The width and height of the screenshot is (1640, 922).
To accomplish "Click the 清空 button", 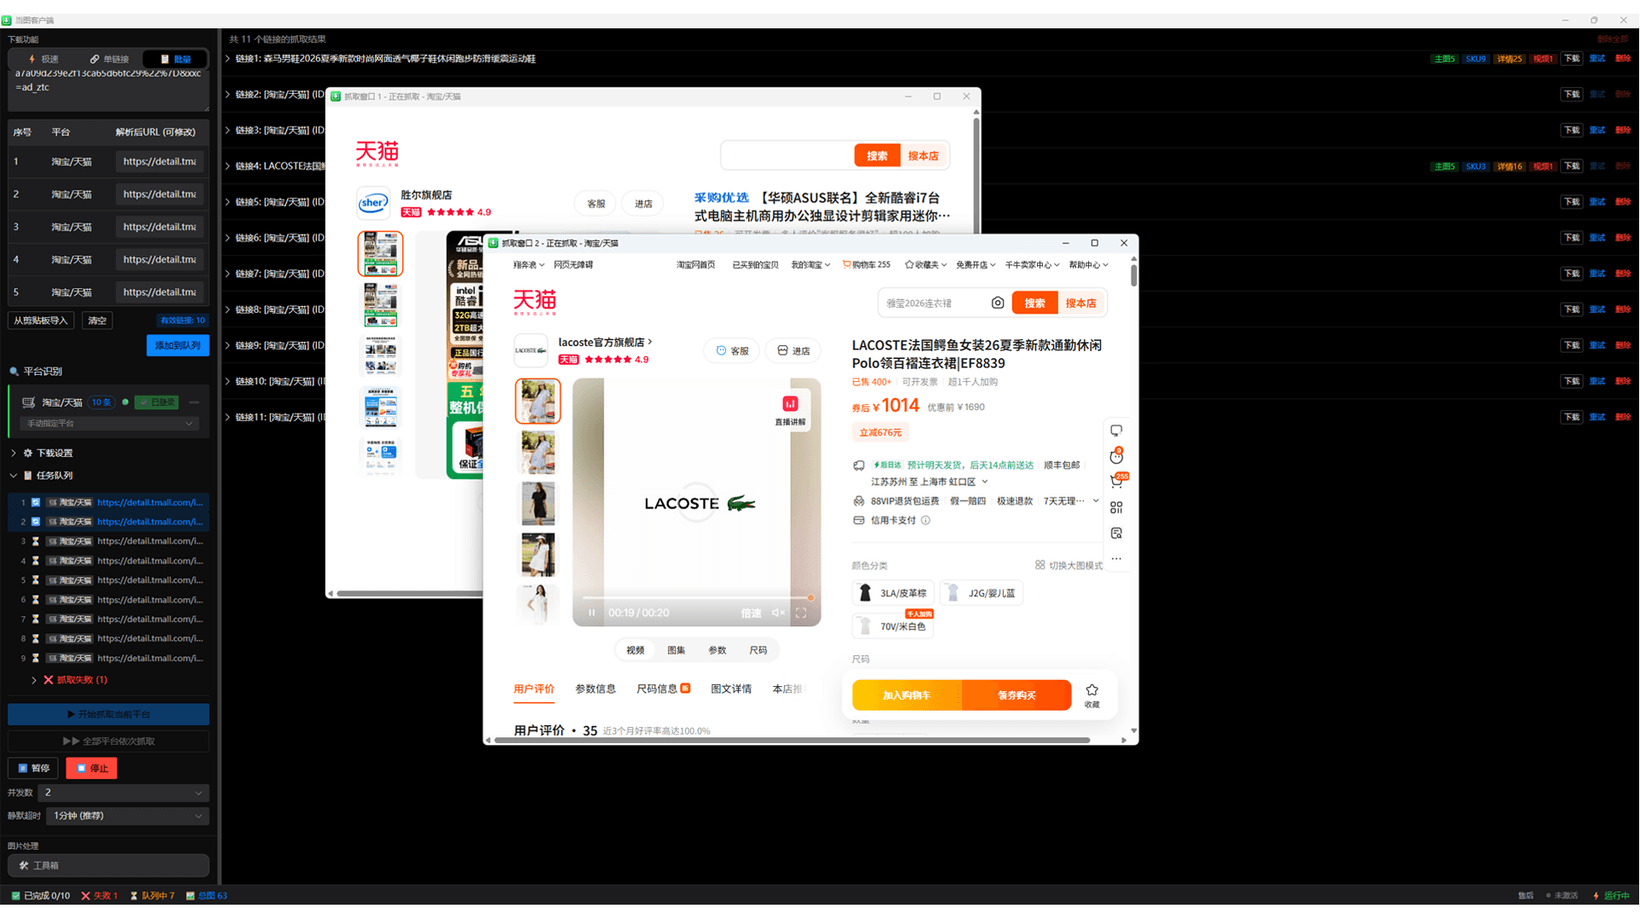I will 97,321.
